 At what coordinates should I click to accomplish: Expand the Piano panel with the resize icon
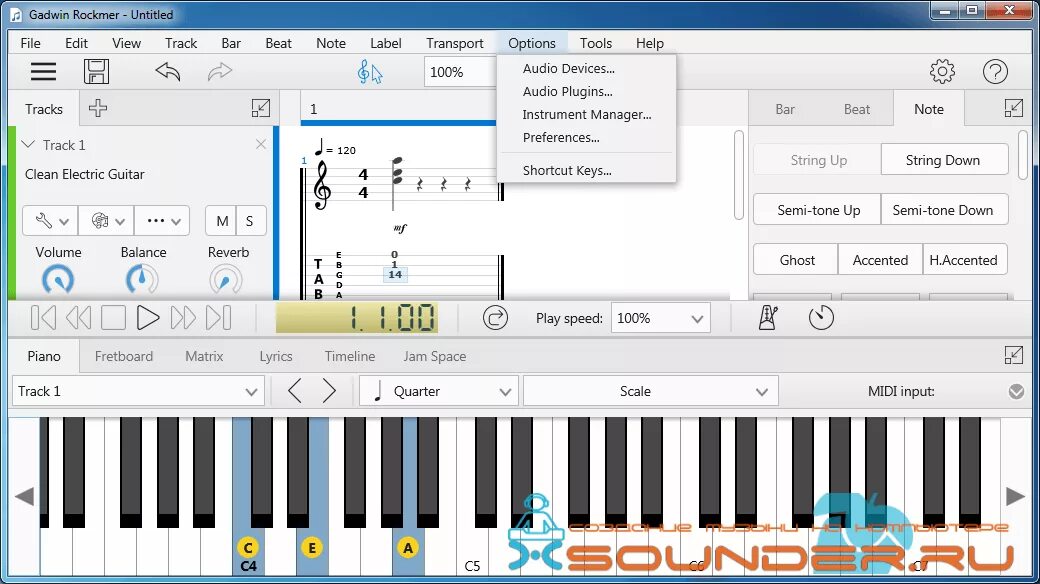pyautogui.click(x=1013, y=355)
